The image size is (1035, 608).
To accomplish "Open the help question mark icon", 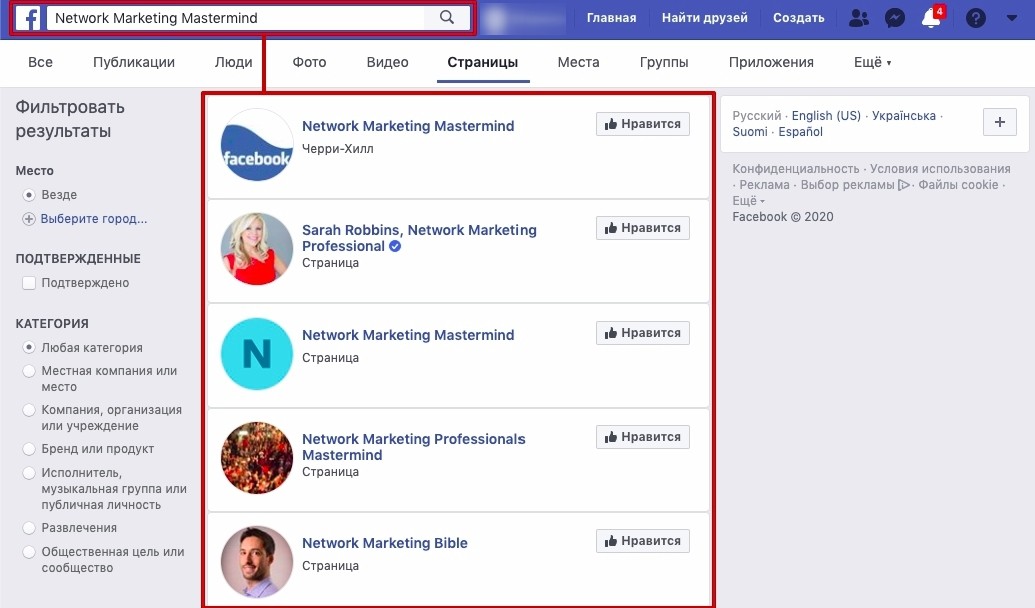I will 976,18.
